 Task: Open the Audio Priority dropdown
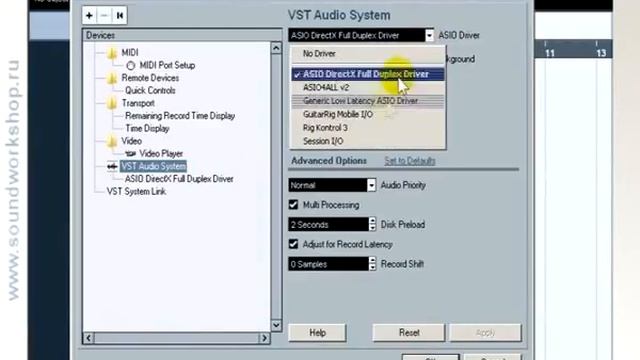[x=371, y=185]
